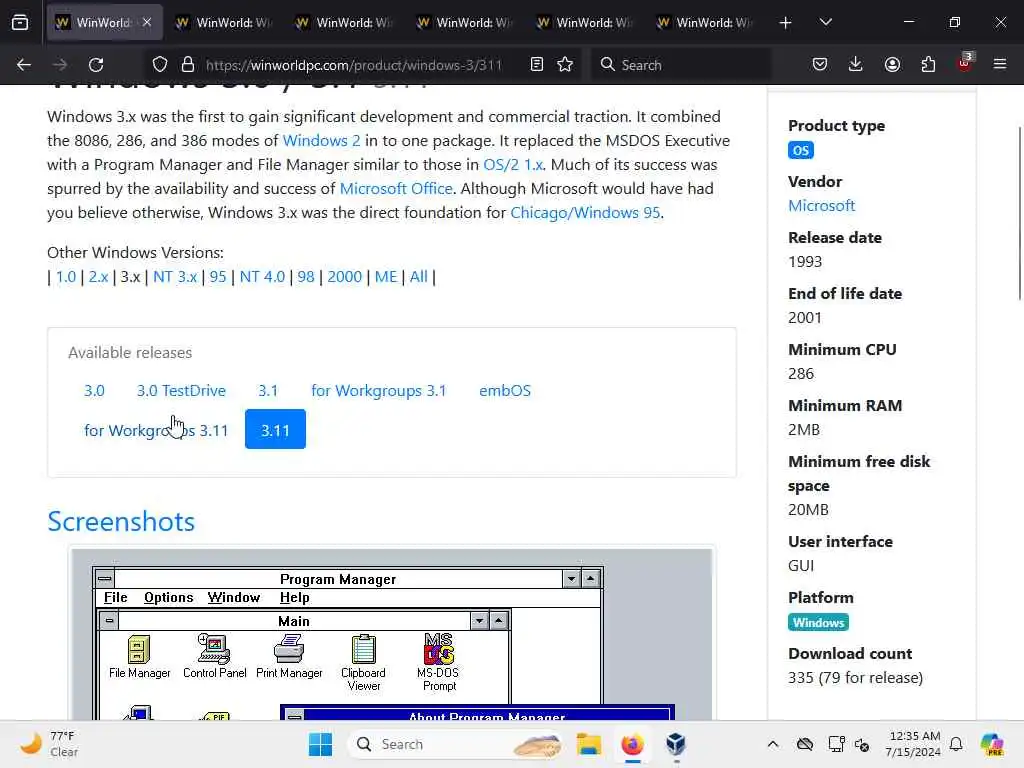Image resolution: width=1024 pixels, height=768 pixels.
Task: Go to Windows 1.0 version
Action: click(66, 277)
